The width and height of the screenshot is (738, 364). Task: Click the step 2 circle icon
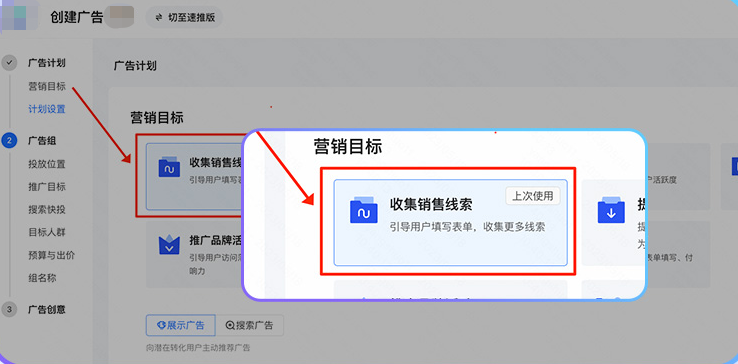(9, 140)
